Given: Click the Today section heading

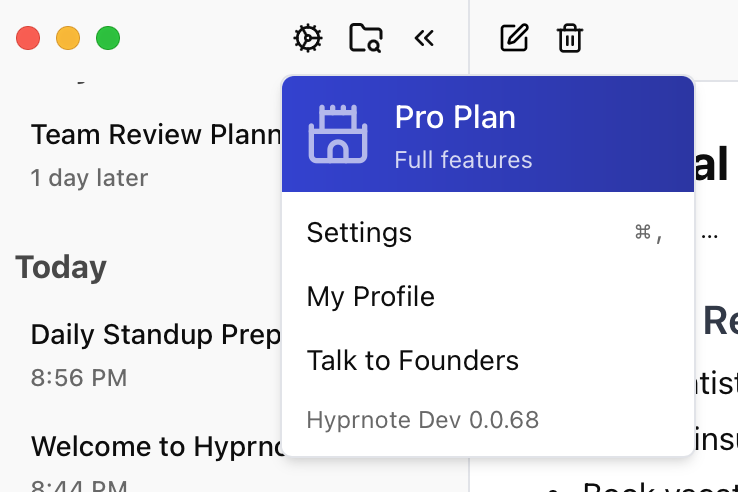Looking at the screenshot, I should point(61,267).
